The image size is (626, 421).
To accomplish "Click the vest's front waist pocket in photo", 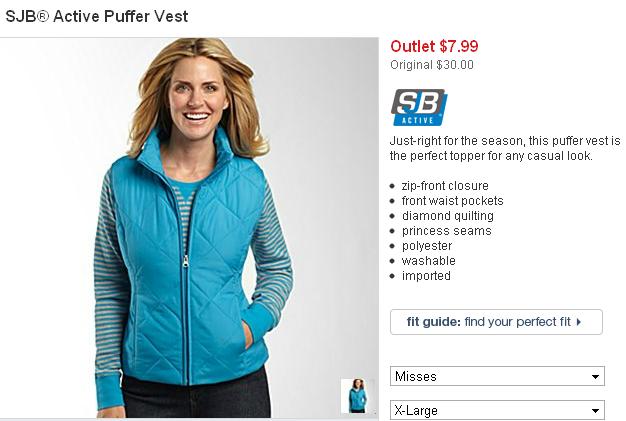I will [x=248, y=334].
